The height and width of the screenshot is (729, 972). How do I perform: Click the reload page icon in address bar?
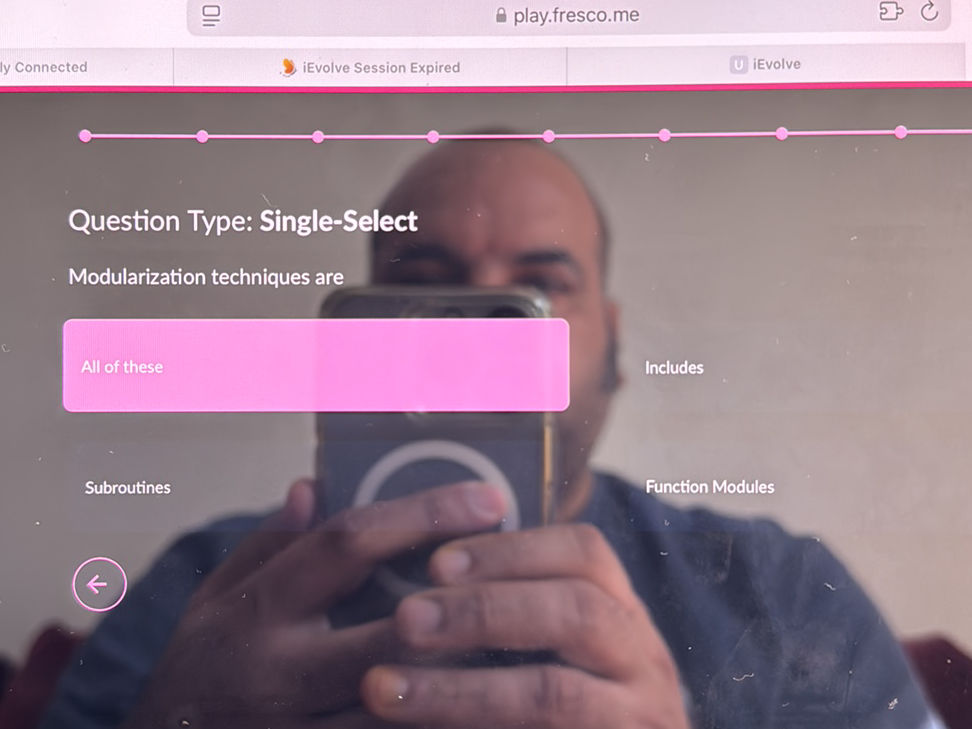pyautogui.click(x=929, y=11)
